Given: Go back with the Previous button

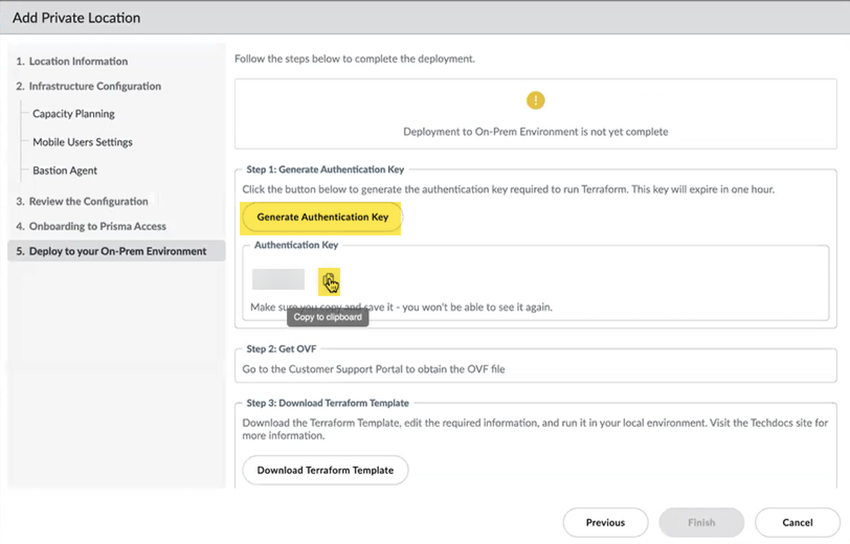Looking at the screenshot, I should tap(605, 522).
